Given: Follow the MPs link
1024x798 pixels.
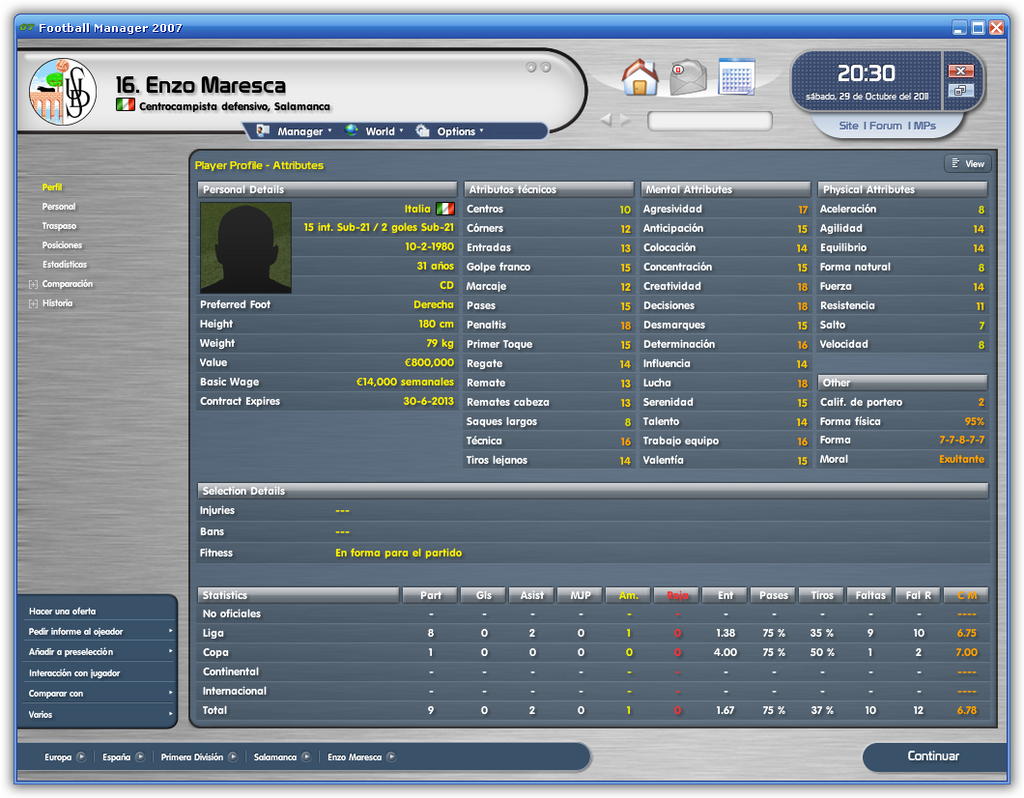Looking at the screenshot, I should coord(925,125).
